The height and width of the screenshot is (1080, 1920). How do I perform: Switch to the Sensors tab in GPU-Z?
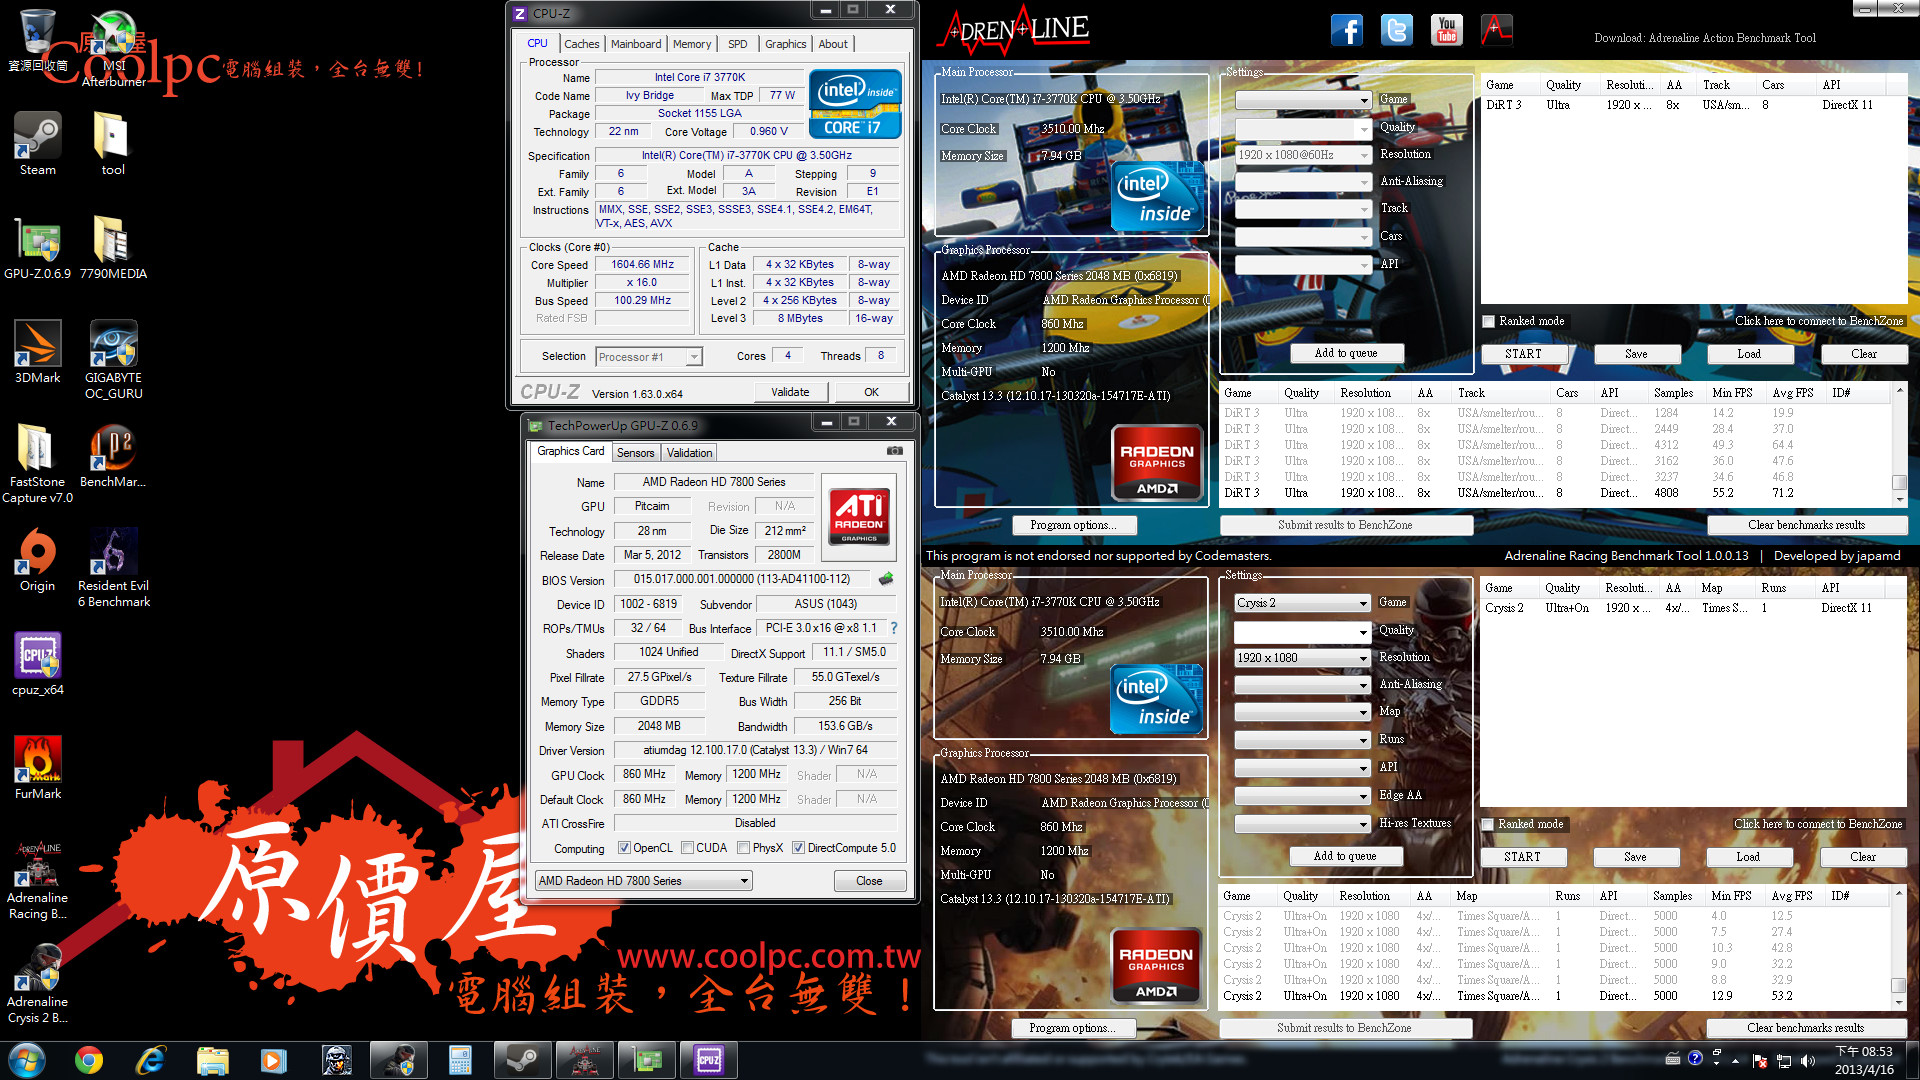635,453
